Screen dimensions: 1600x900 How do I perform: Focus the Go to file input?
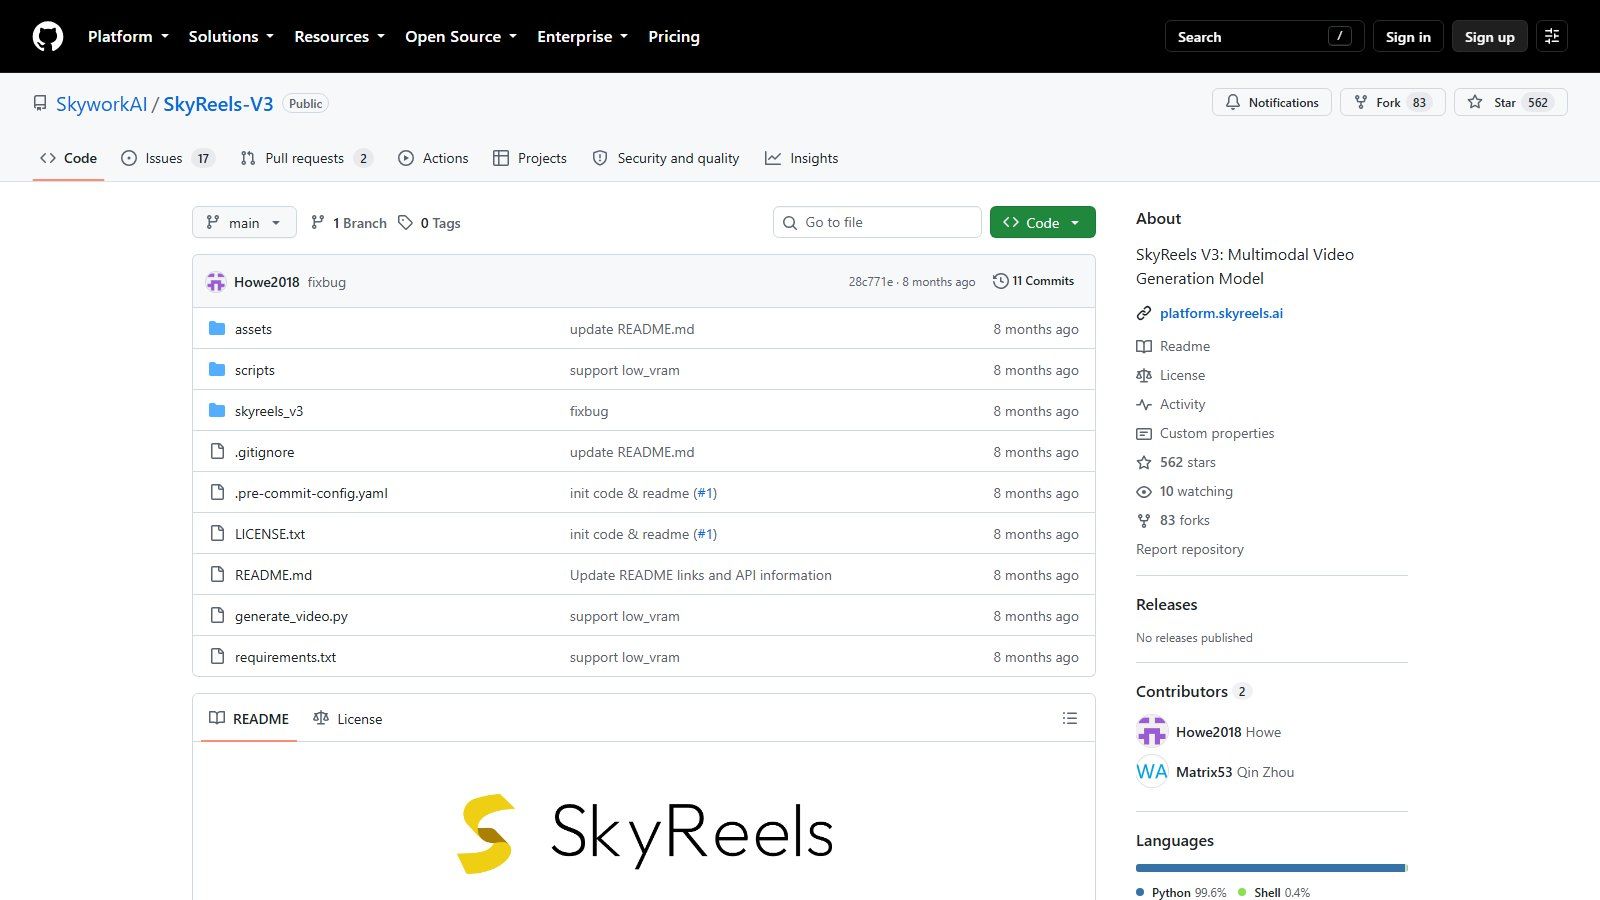[x=877, y=222]
